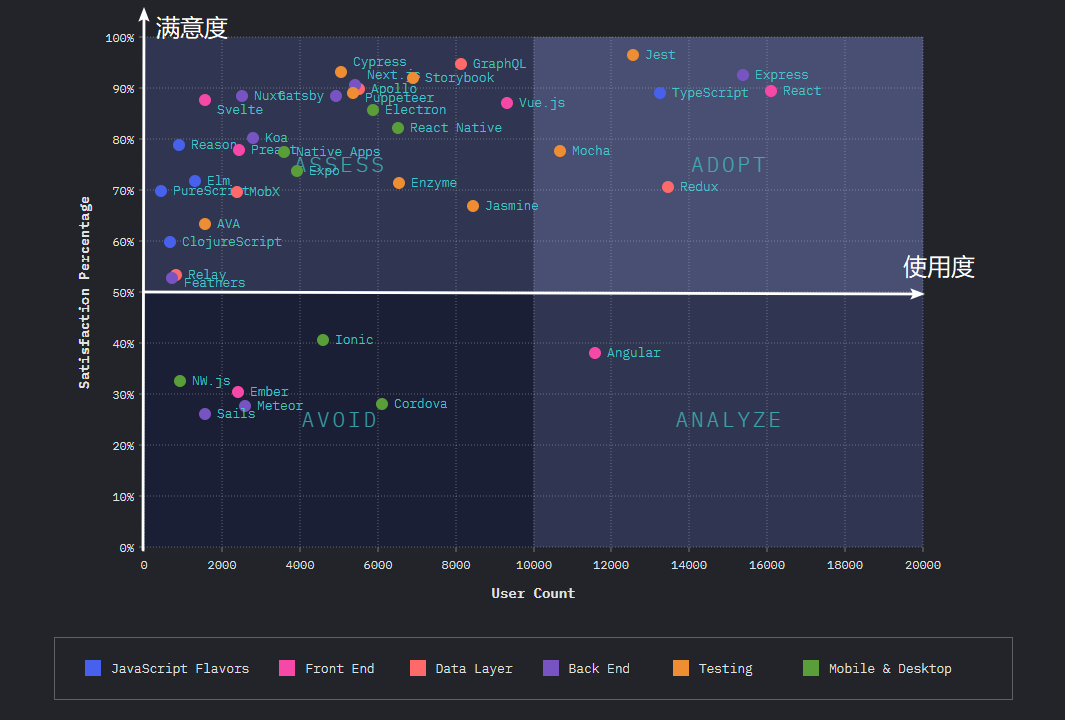The width and height of the screenshot is (1065, 720).
Task: Toggle Front End legend entry
Action: 327,668
